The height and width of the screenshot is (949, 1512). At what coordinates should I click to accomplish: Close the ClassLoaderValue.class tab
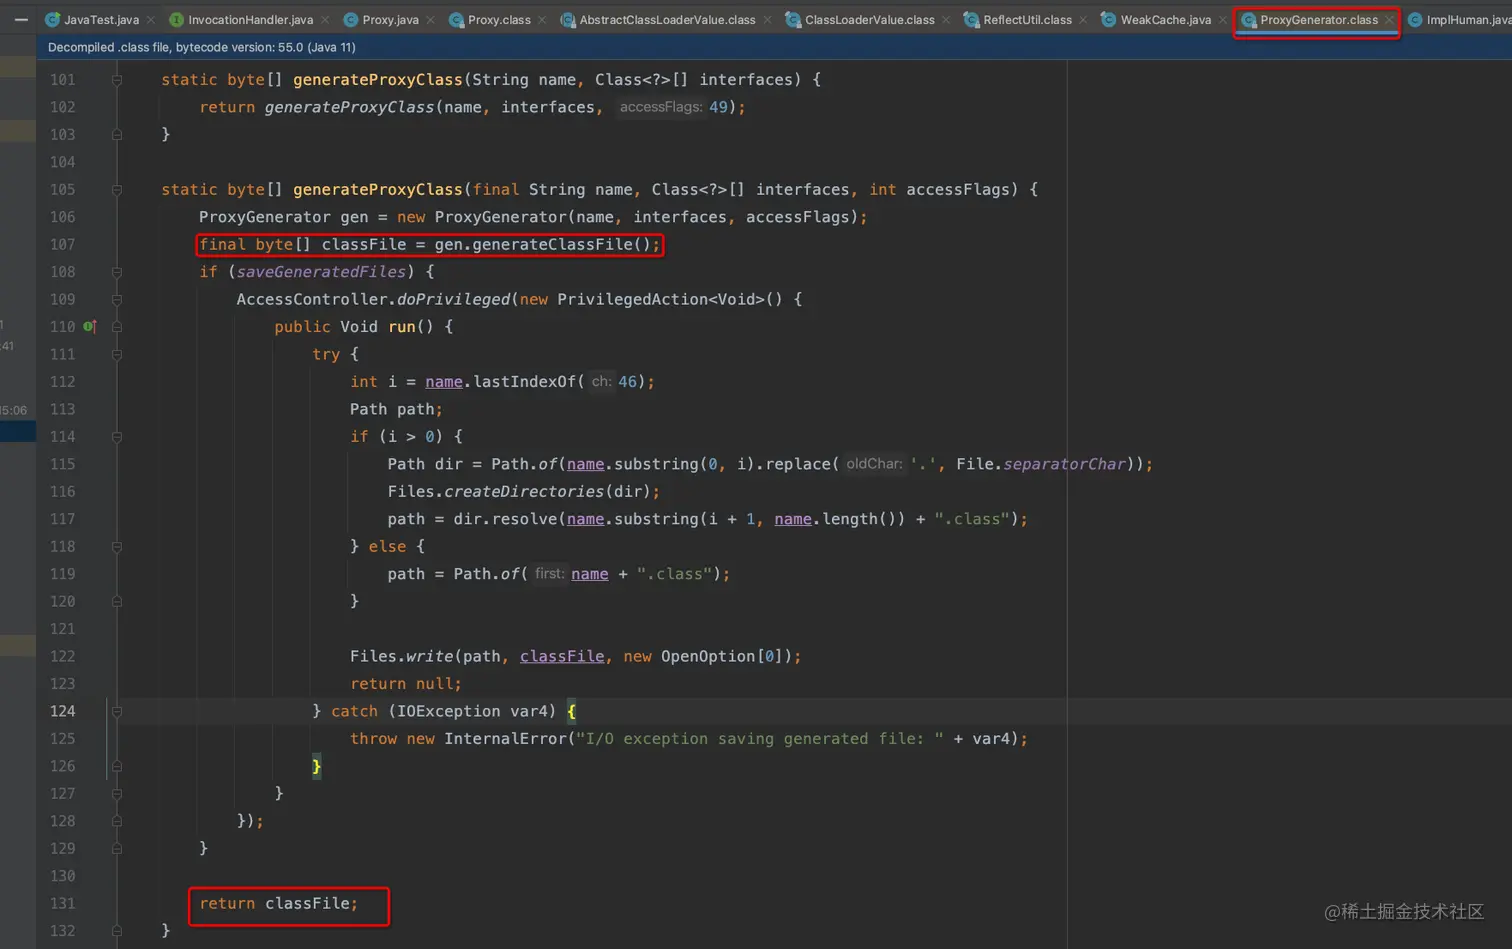tap(946, 20)
